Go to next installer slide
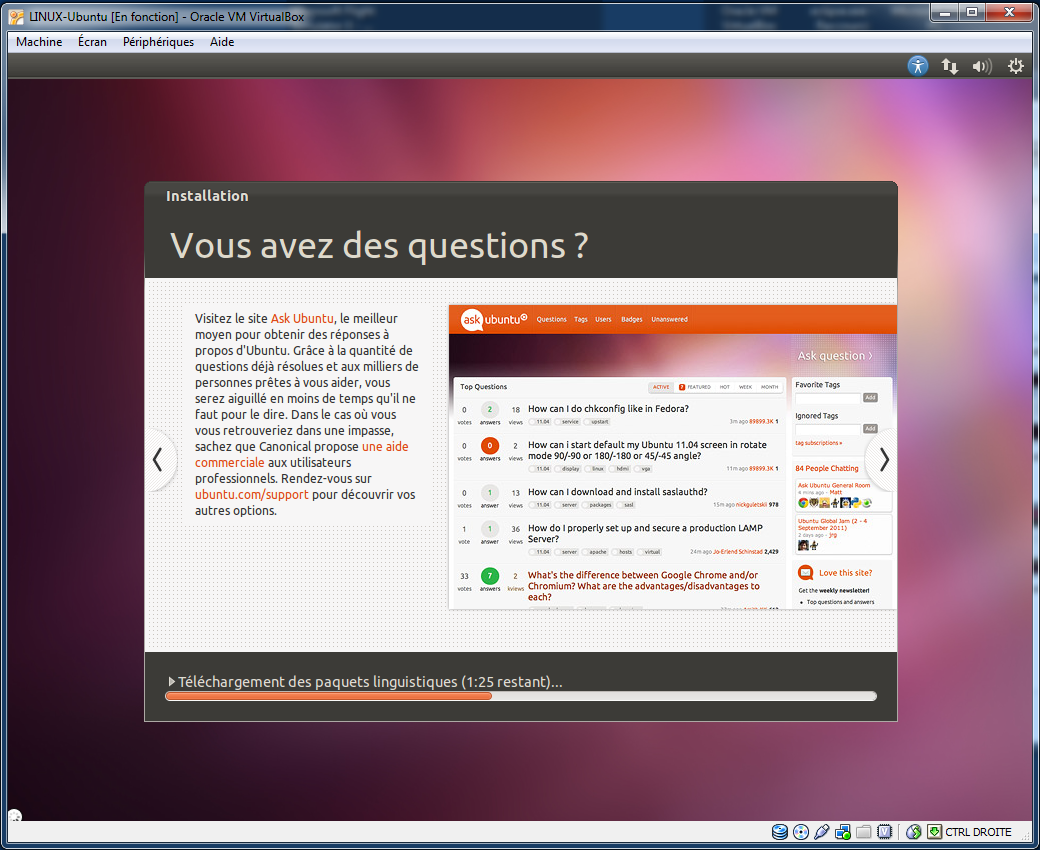Image resolution: width=1040 pixels, height=850 pixels. [x=883, y=459]
